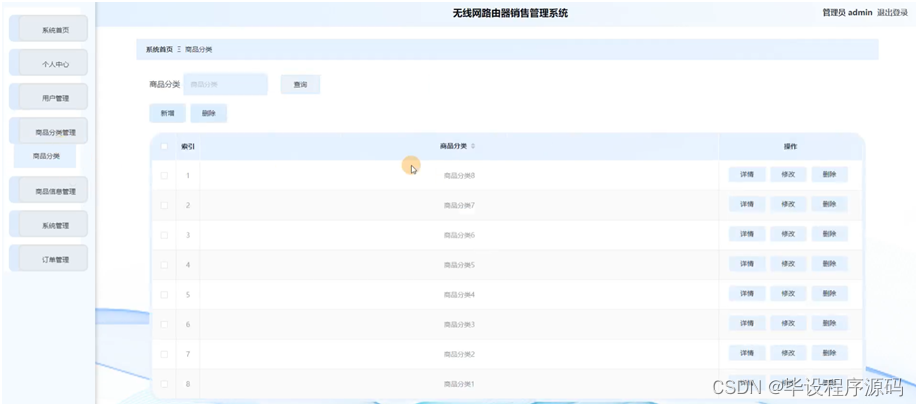The width and height of the screenshot is (918, 406).
Task: Sort table by 商品分类 column arrows
Action: [473, 146]
